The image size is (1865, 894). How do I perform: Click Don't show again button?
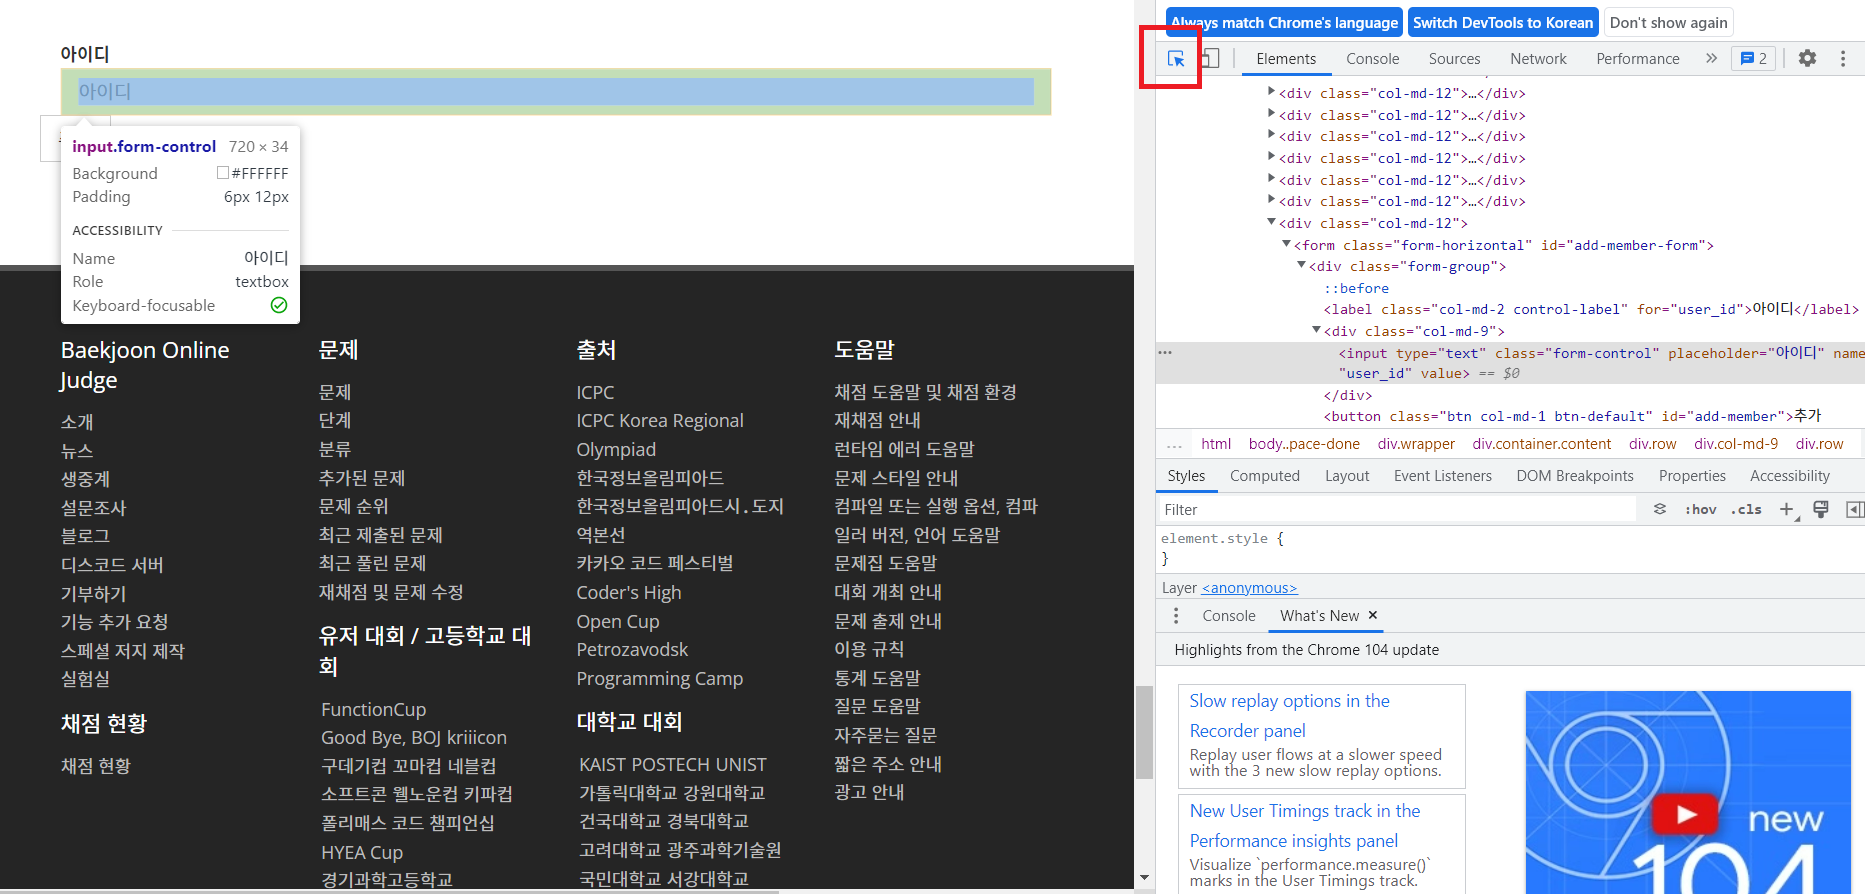pyautogui.click(x=1668, y=22)
